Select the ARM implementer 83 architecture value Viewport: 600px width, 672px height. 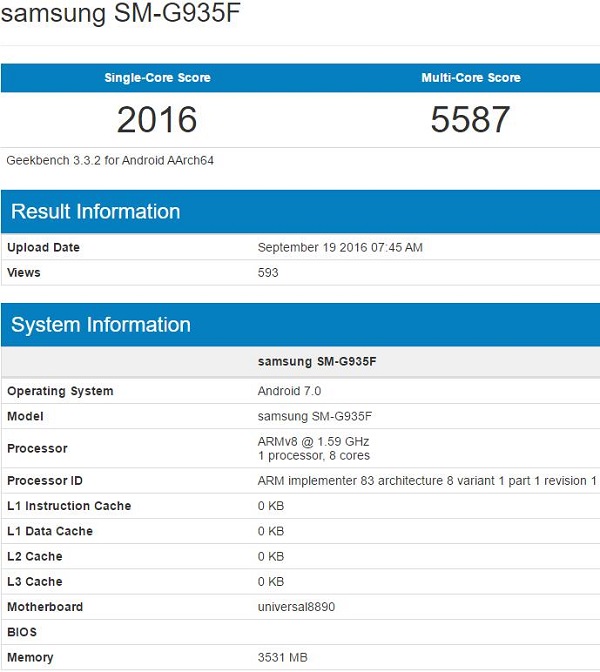click(427, 480)
